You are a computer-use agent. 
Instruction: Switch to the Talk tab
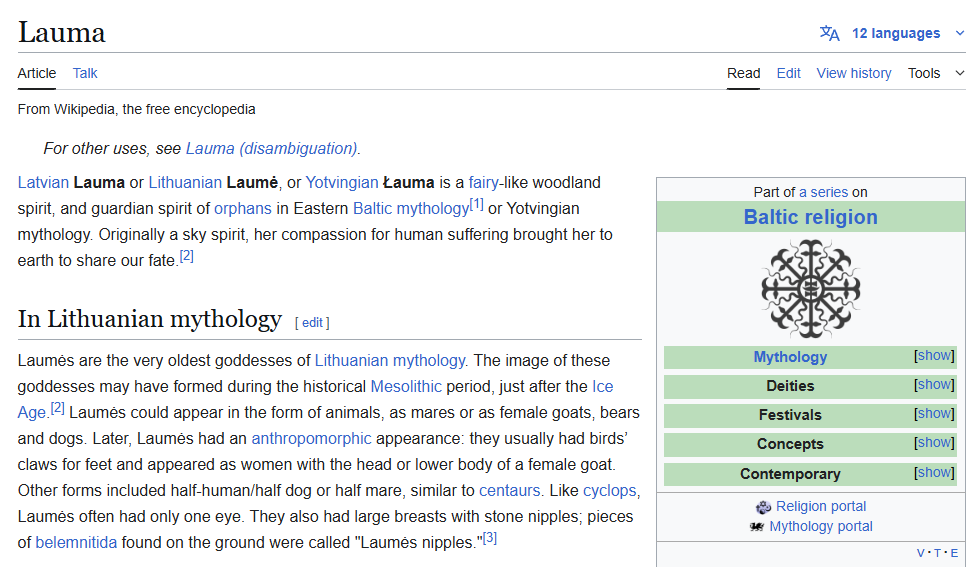click(x=85, y=73)
